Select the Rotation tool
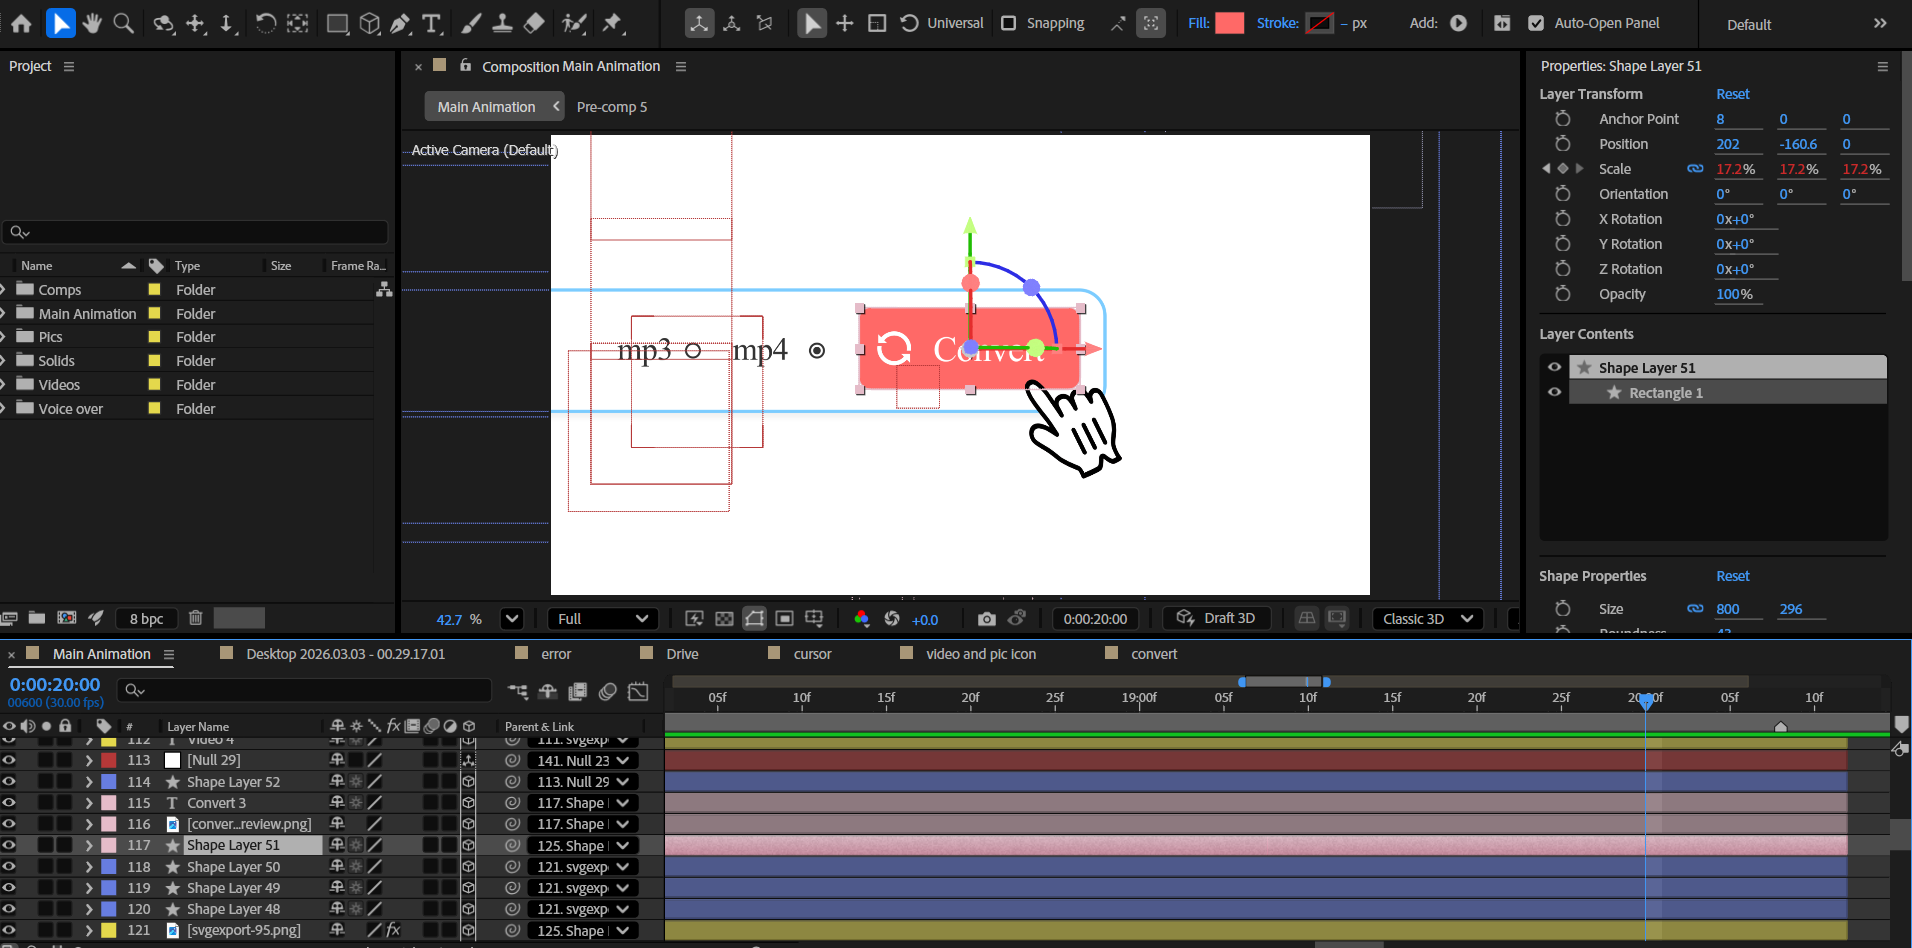 click(x=265, y=23)
